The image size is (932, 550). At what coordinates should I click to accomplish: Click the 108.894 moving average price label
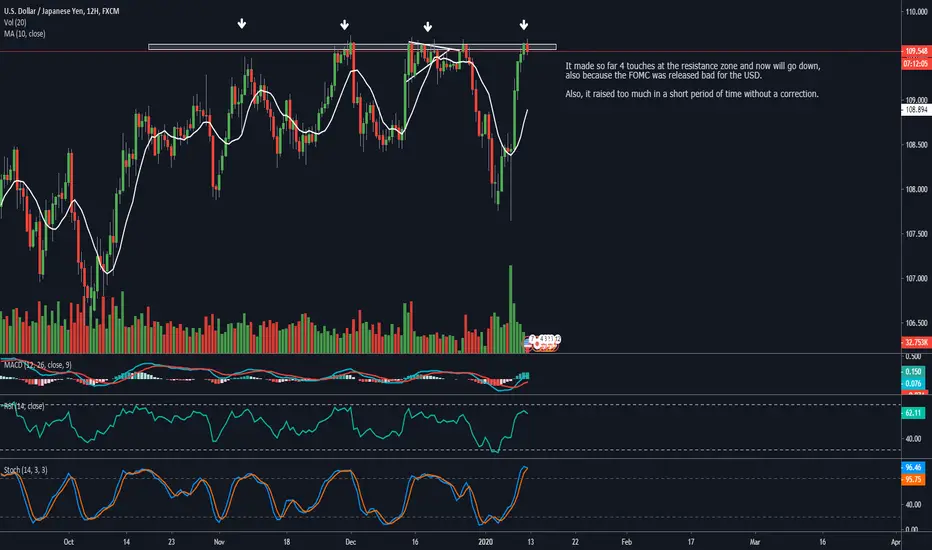(x=916, y=110)
